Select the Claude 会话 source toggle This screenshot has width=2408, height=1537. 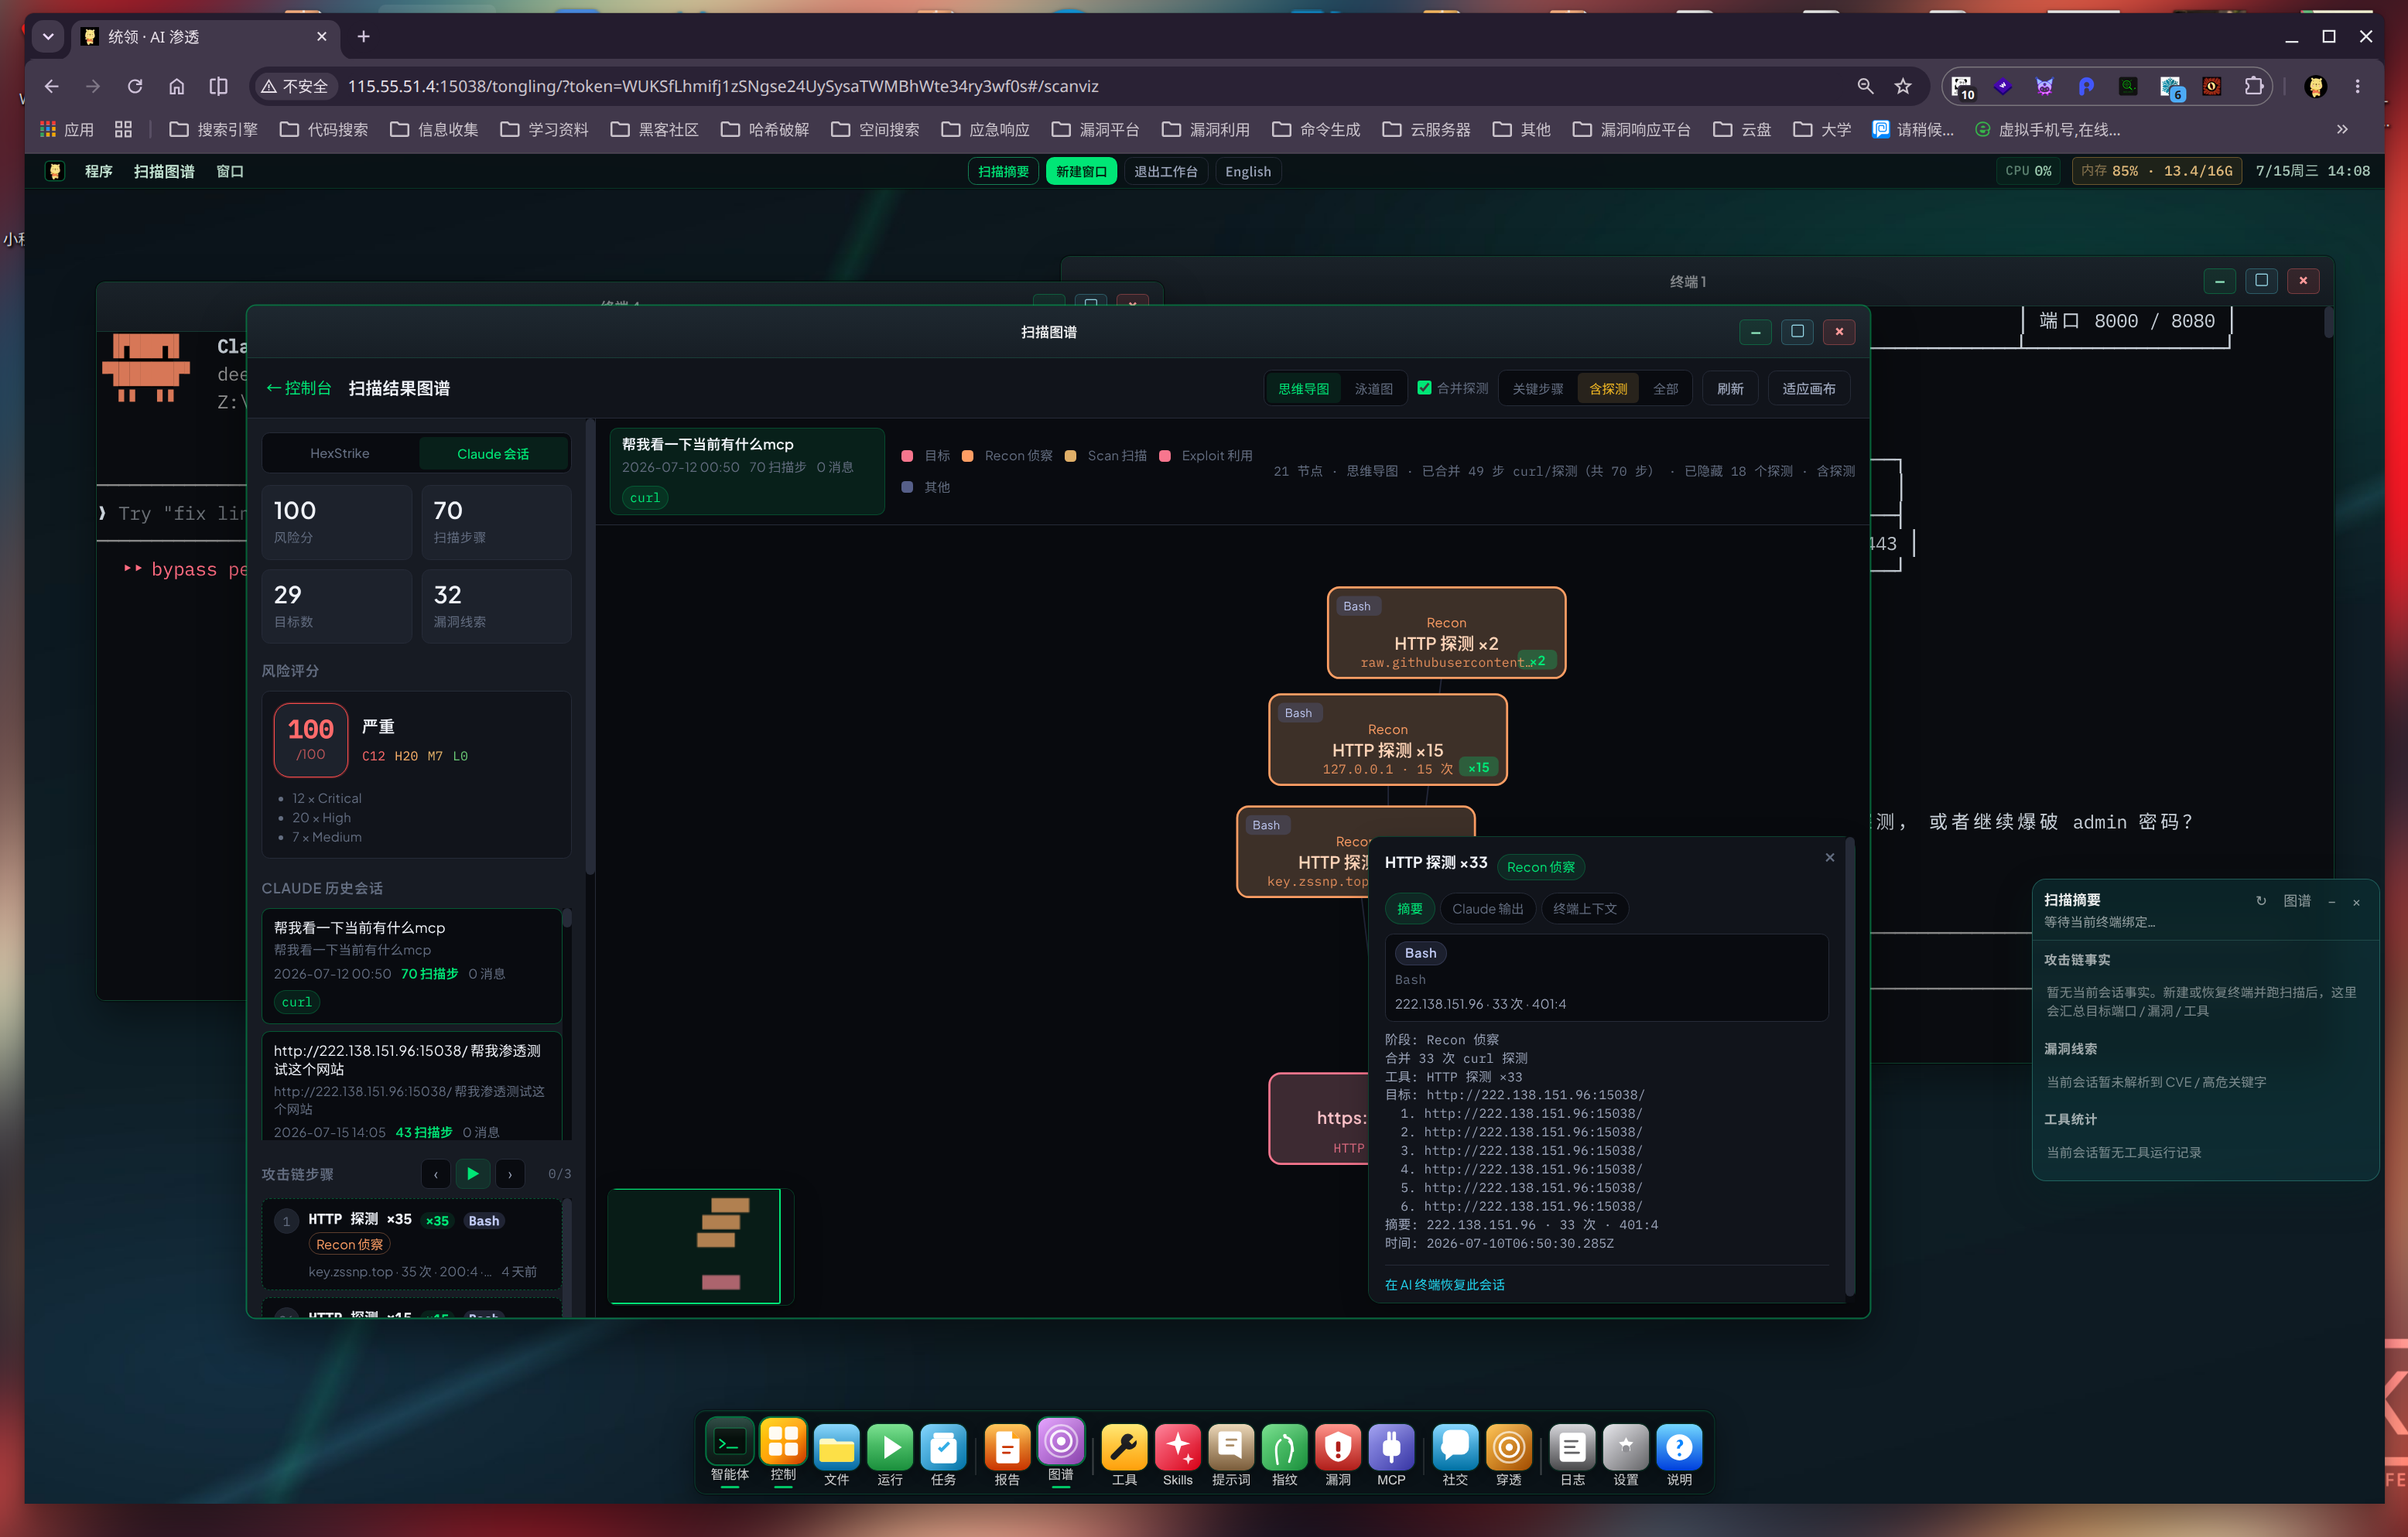493,453
